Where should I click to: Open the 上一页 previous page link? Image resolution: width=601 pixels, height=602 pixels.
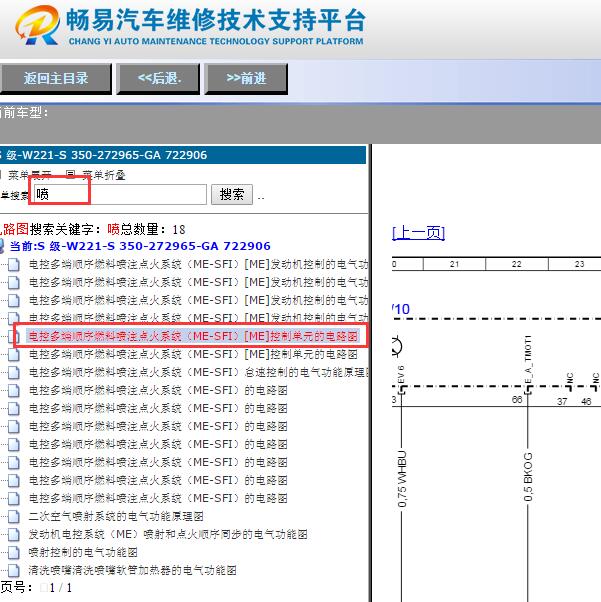point(419,233)
